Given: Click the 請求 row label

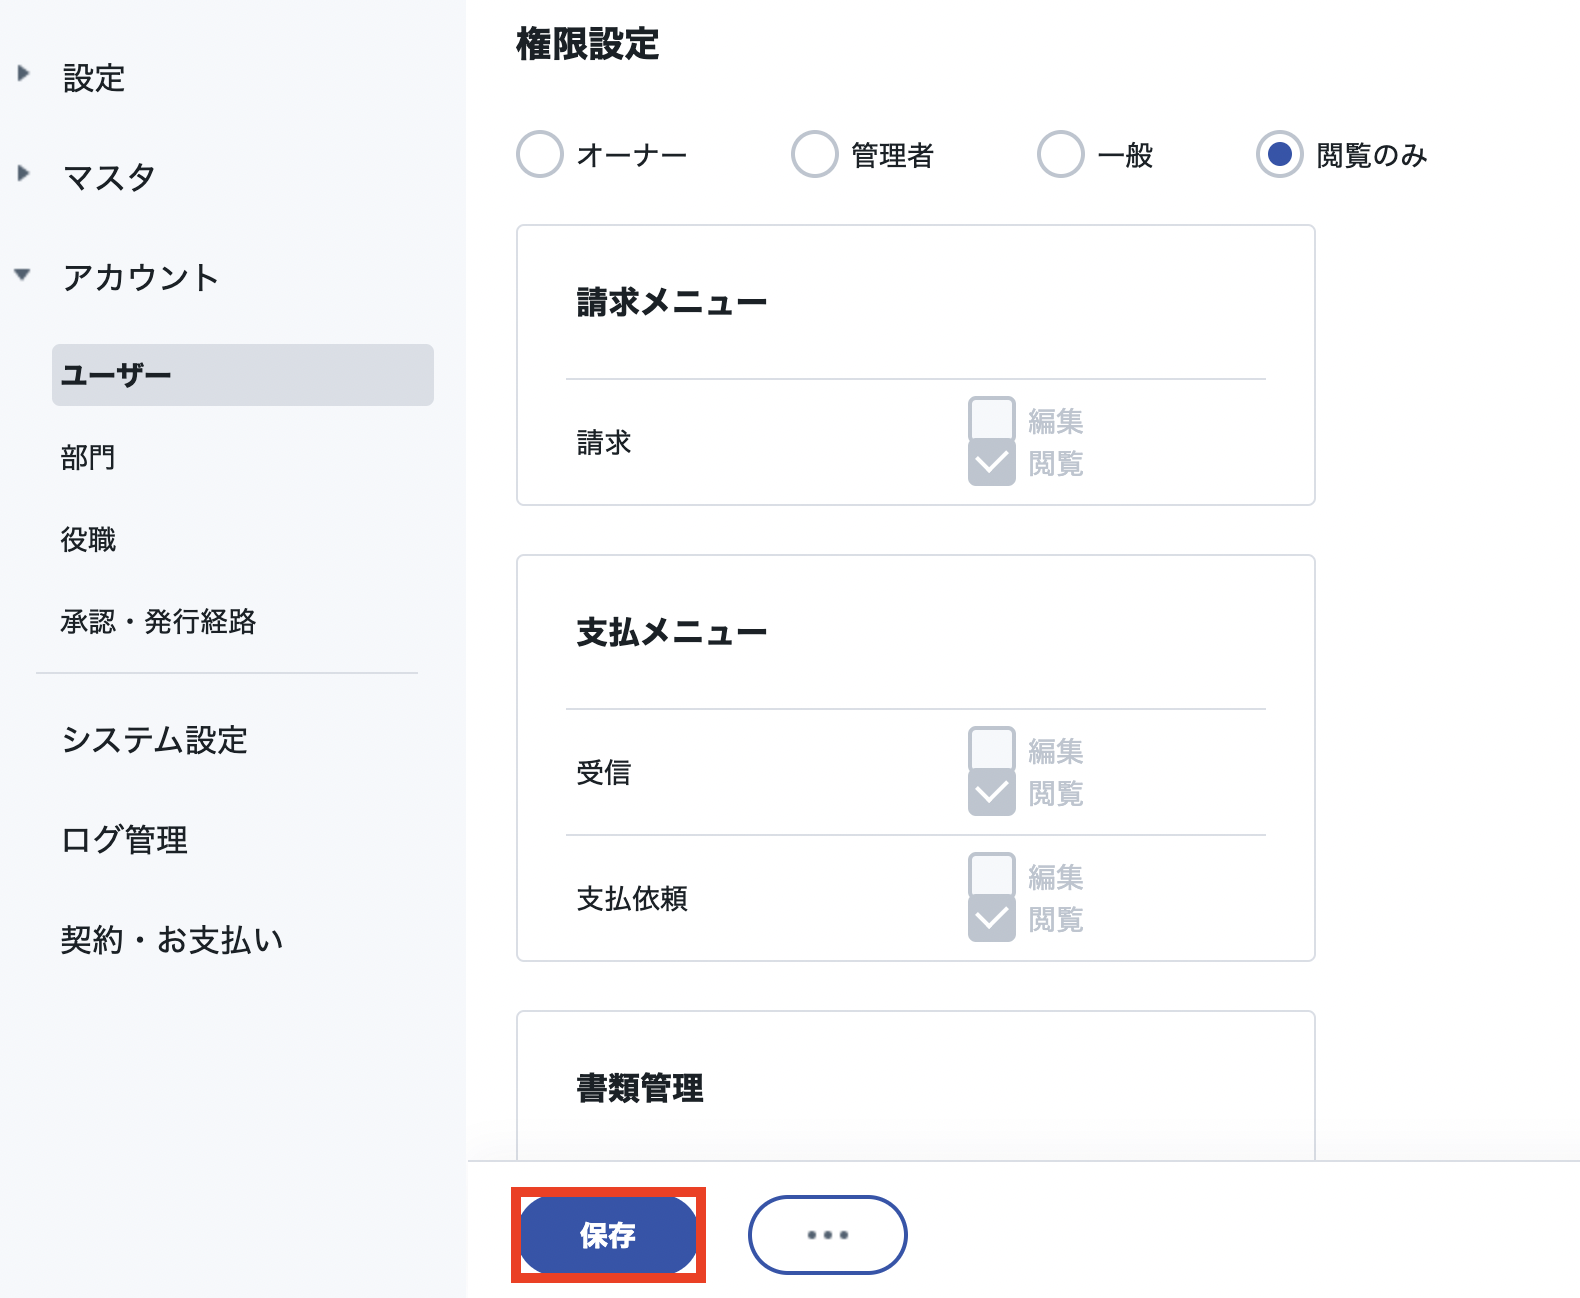Looking at the screenshot, I should [x=604, y=442].
